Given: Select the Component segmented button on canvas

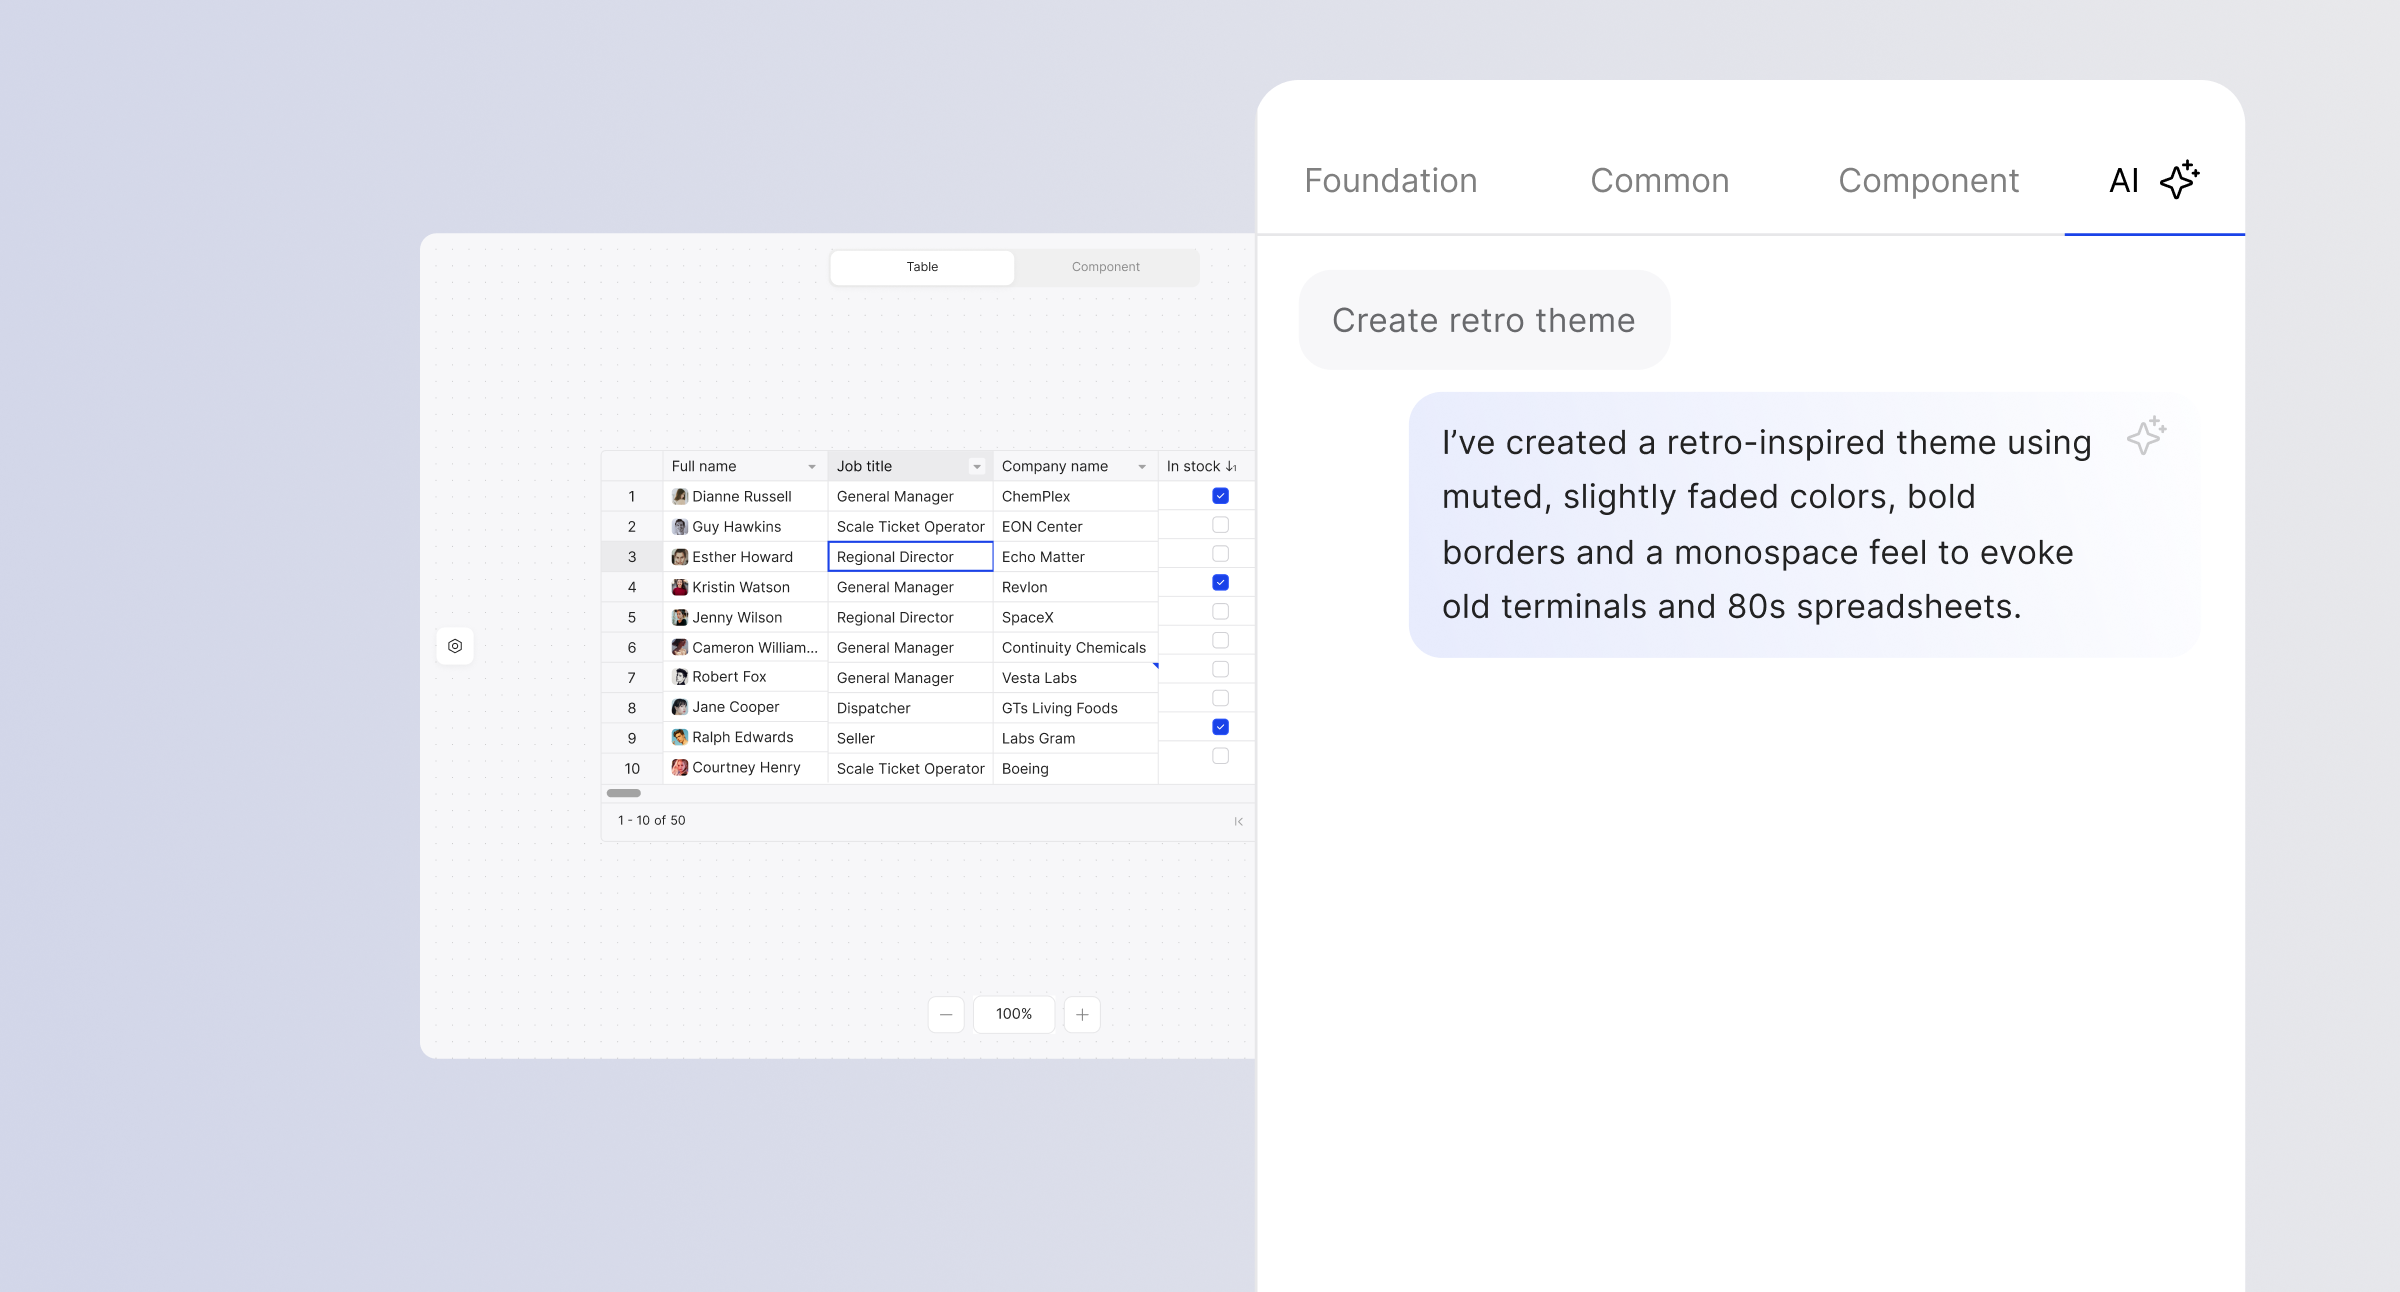Looking at the screenshot, I should (1106, 267).
